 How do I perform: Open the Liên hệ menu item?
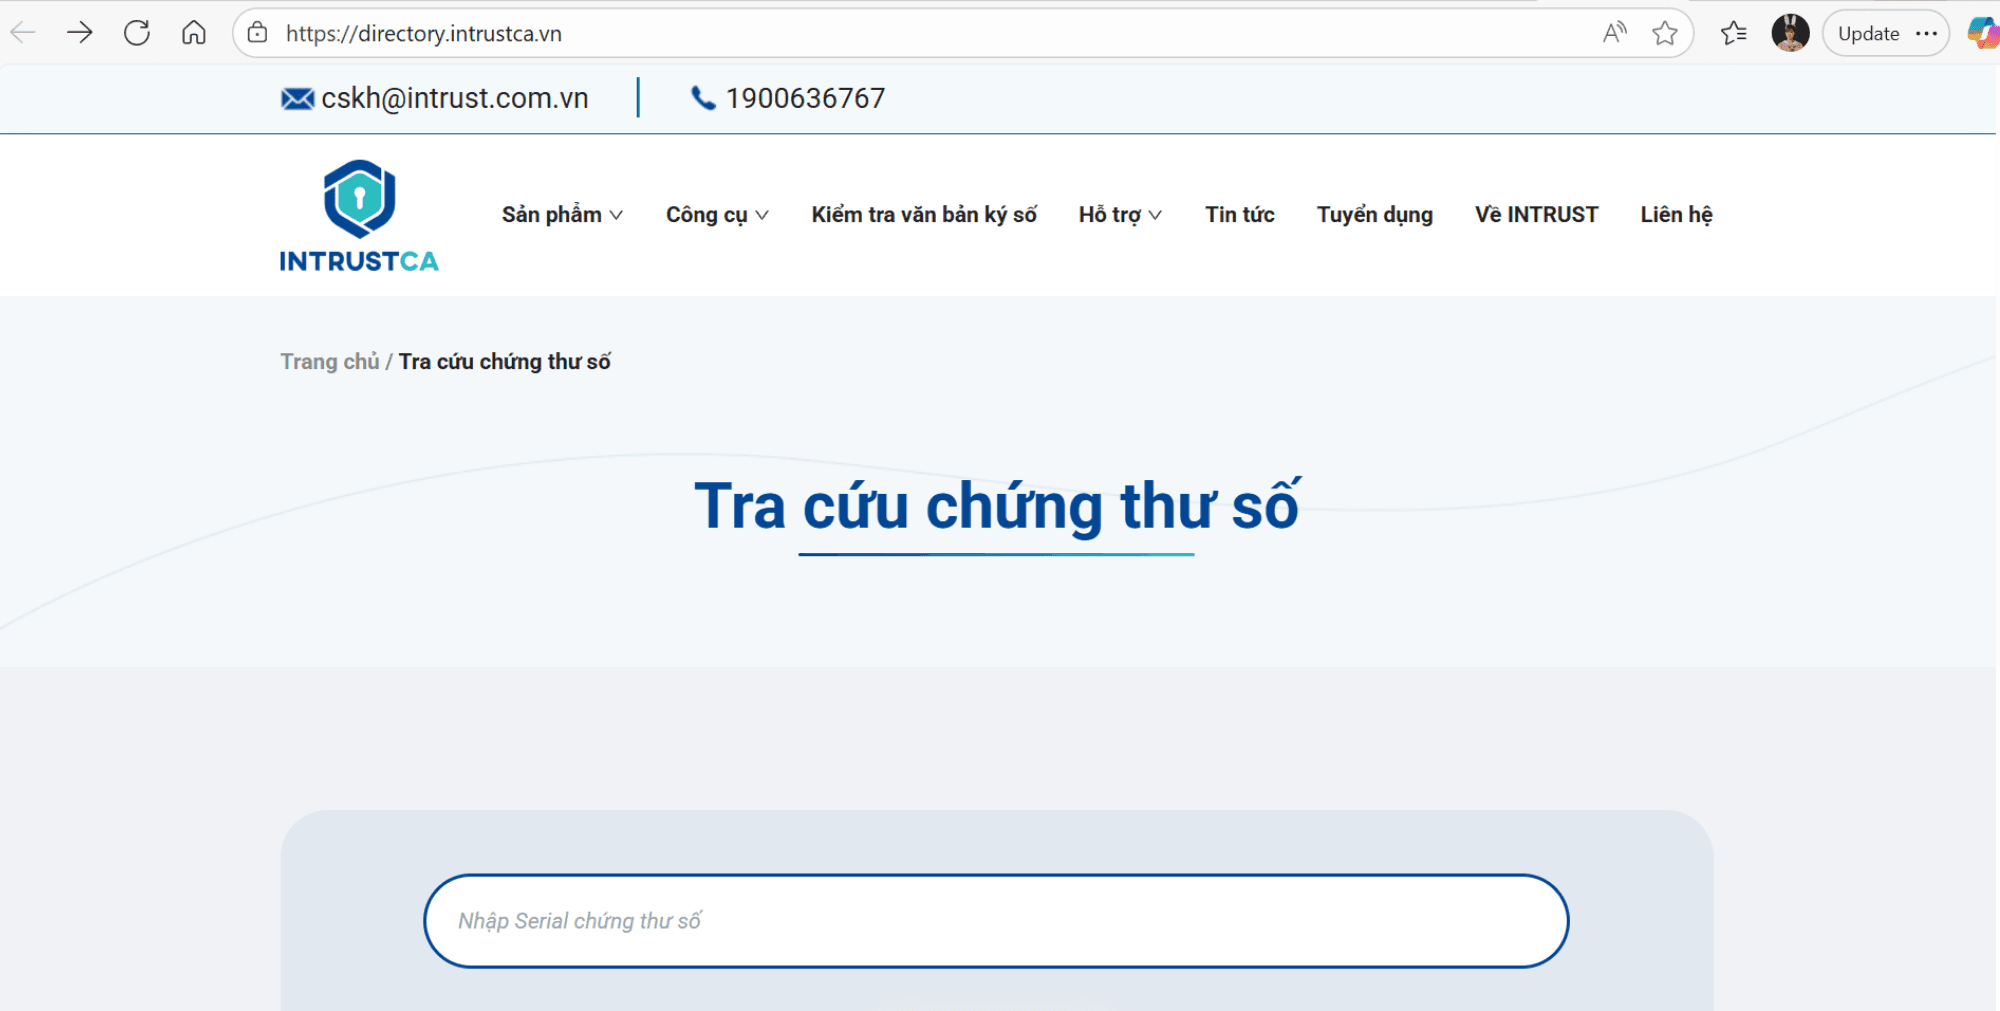tap(1677, 215)
